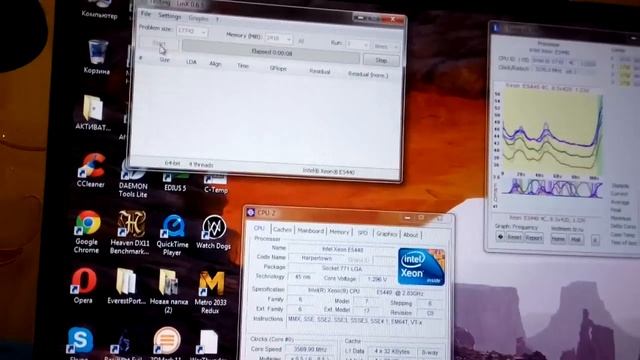Click the Intel Xeon logo in CPU-Z
The image size is (640, 360).
(x=421, y=267)
